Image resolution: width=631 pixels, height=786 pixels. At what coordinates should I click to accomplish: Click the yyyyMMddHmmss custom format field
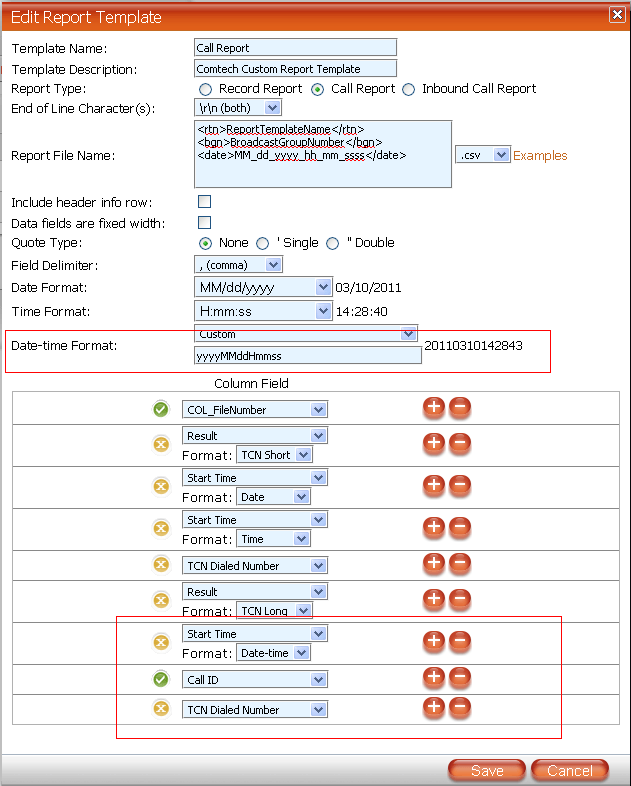pos(308,355)
